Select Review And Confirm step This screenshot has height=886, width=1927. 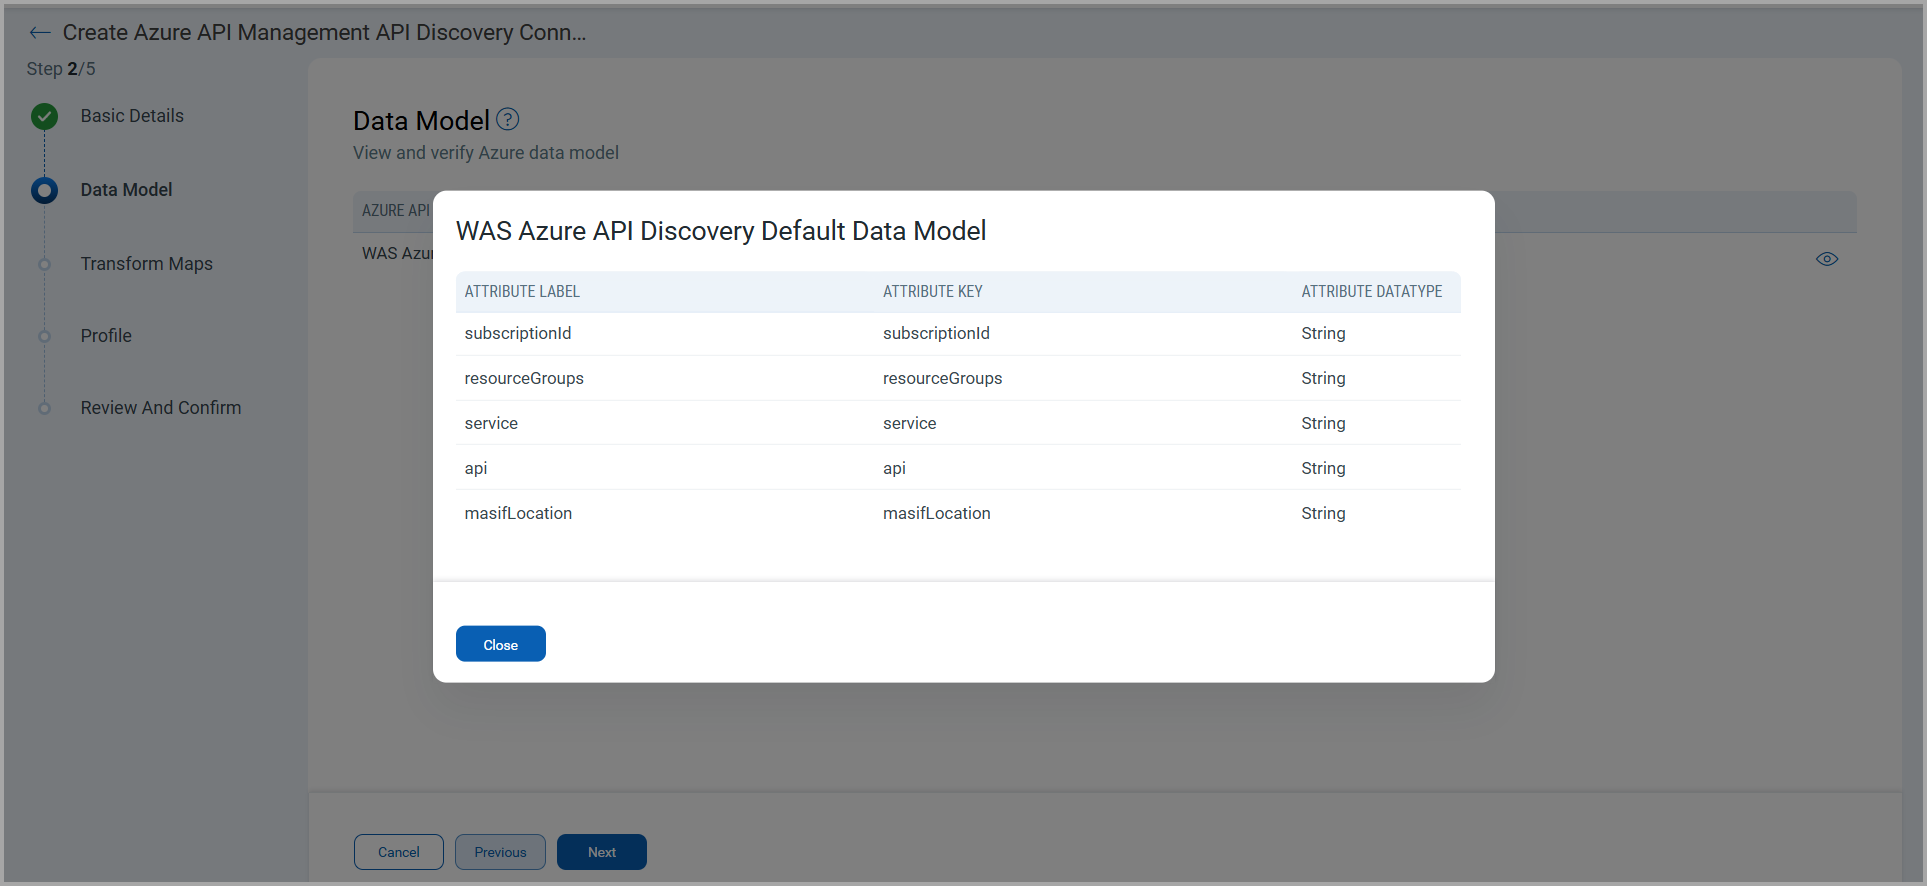pos(161,408)
